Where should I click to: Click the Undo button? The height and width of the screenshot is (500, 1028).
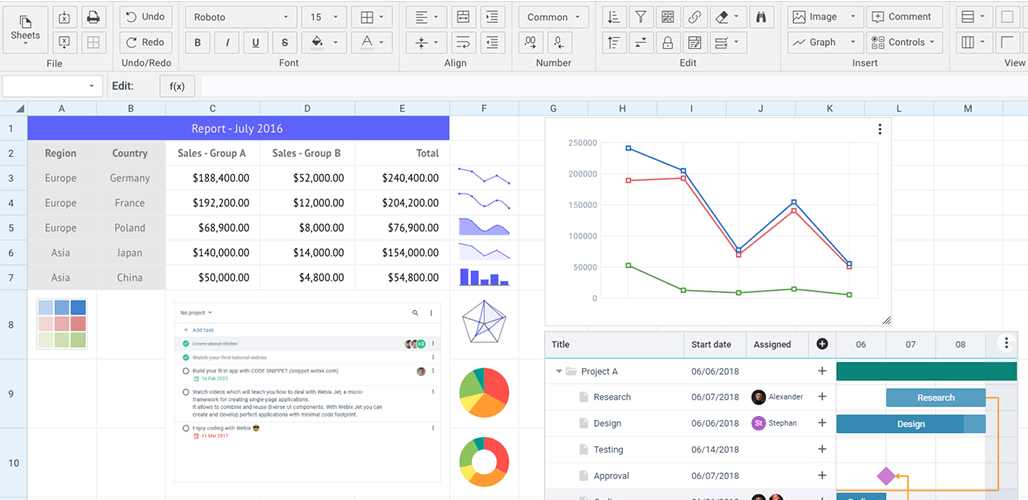point(145,17)
